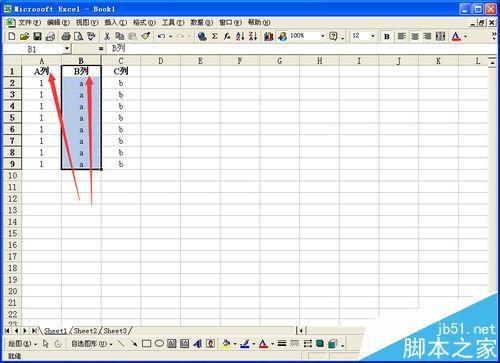Click the Cut scissors icon

107,36
